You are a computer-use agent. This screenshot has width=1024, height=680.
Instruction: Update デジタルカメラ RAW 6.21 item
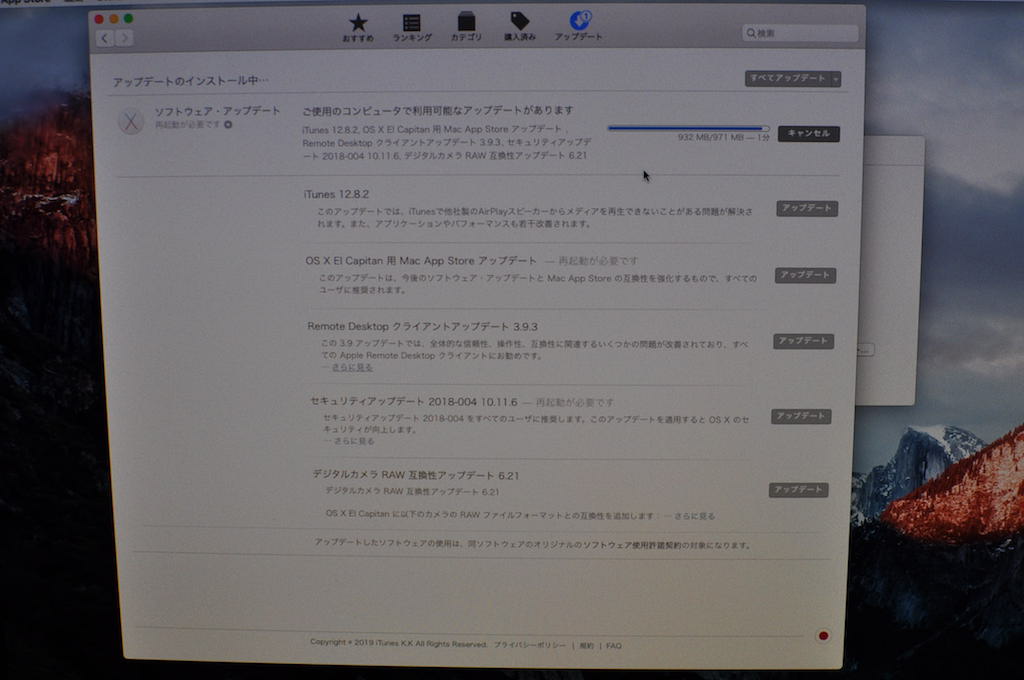point(799,490)
